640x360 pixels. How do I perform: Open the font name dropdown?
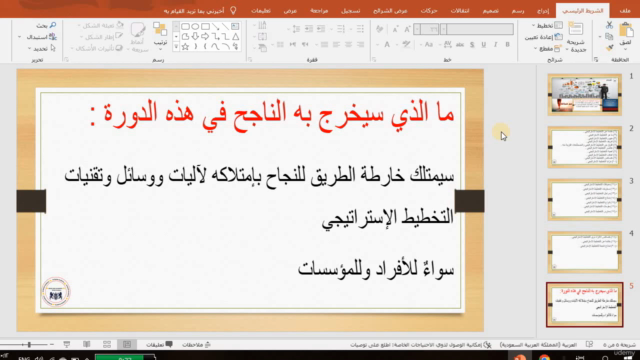tap(444, 29)
